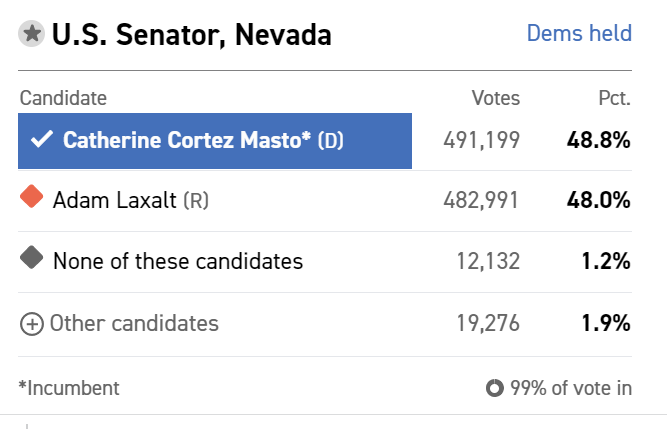Click the None of these candidates label
The width and height of the screenshot is (667, 429).
[178, 261]
